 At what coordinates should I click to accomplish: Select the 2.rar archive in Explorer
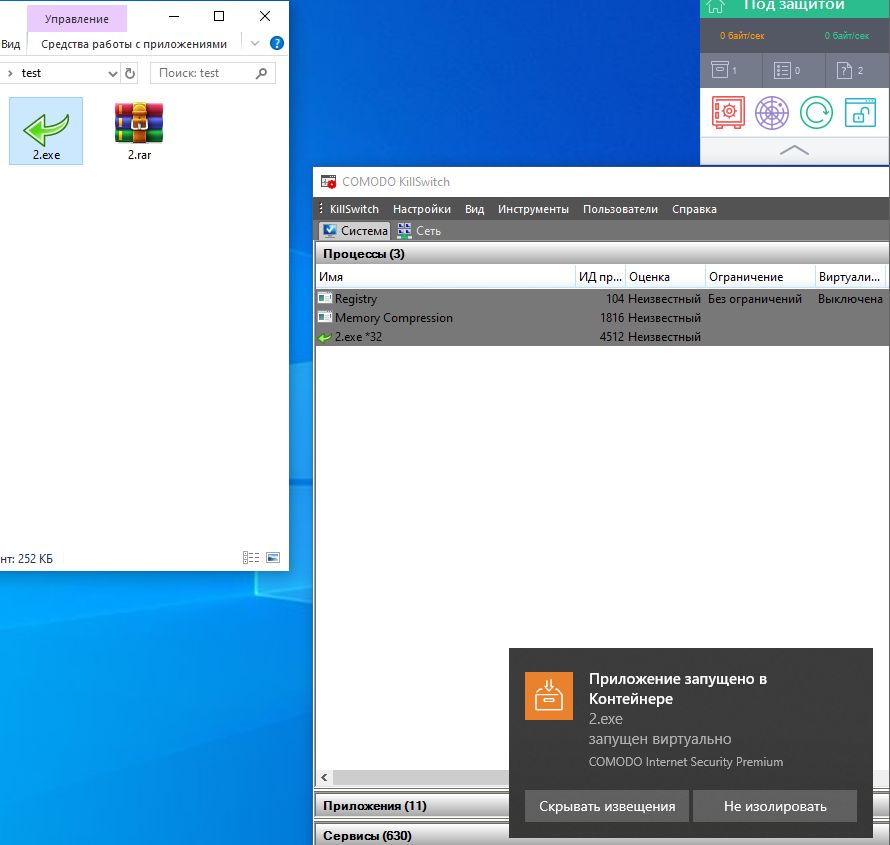click(139, 131)
